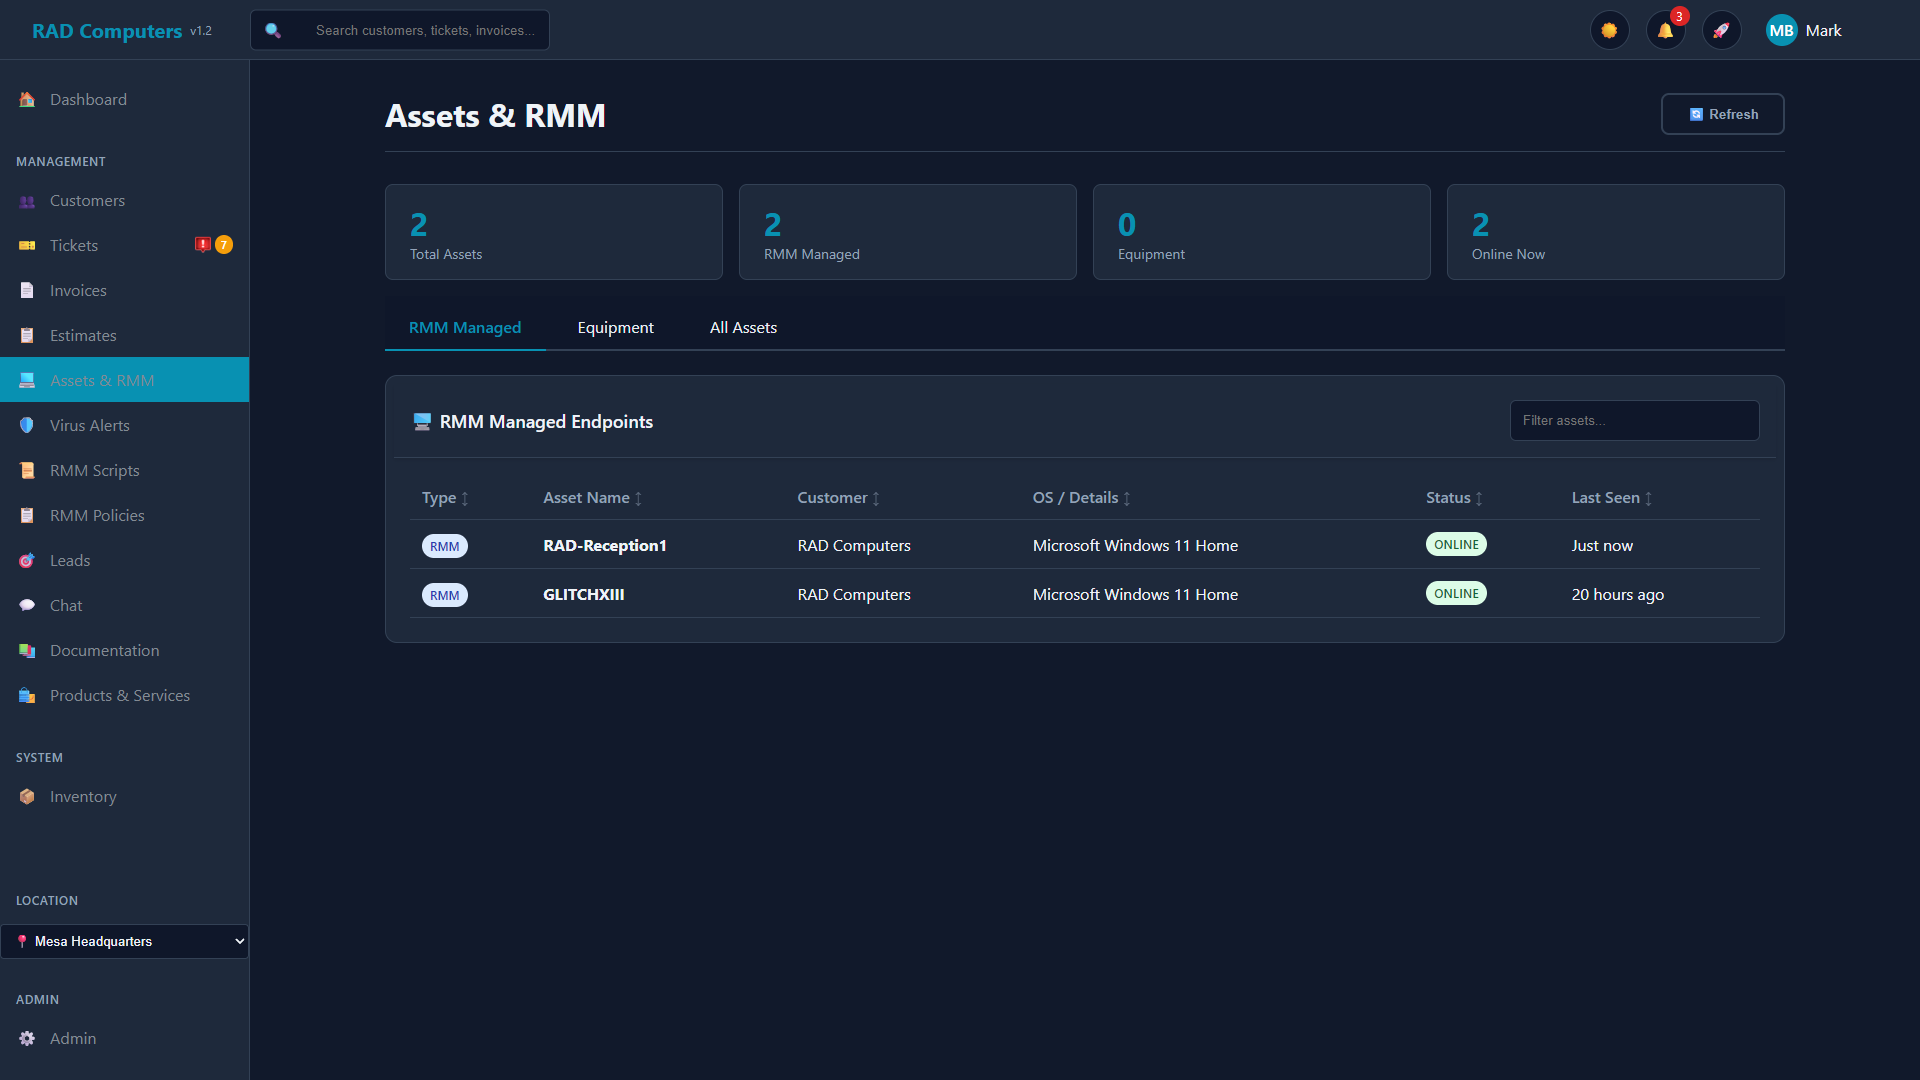The height and width of the screenshot is (1080, 1920).
Task: Open Admin settings from the sidebar
Action: point(73,1038)
